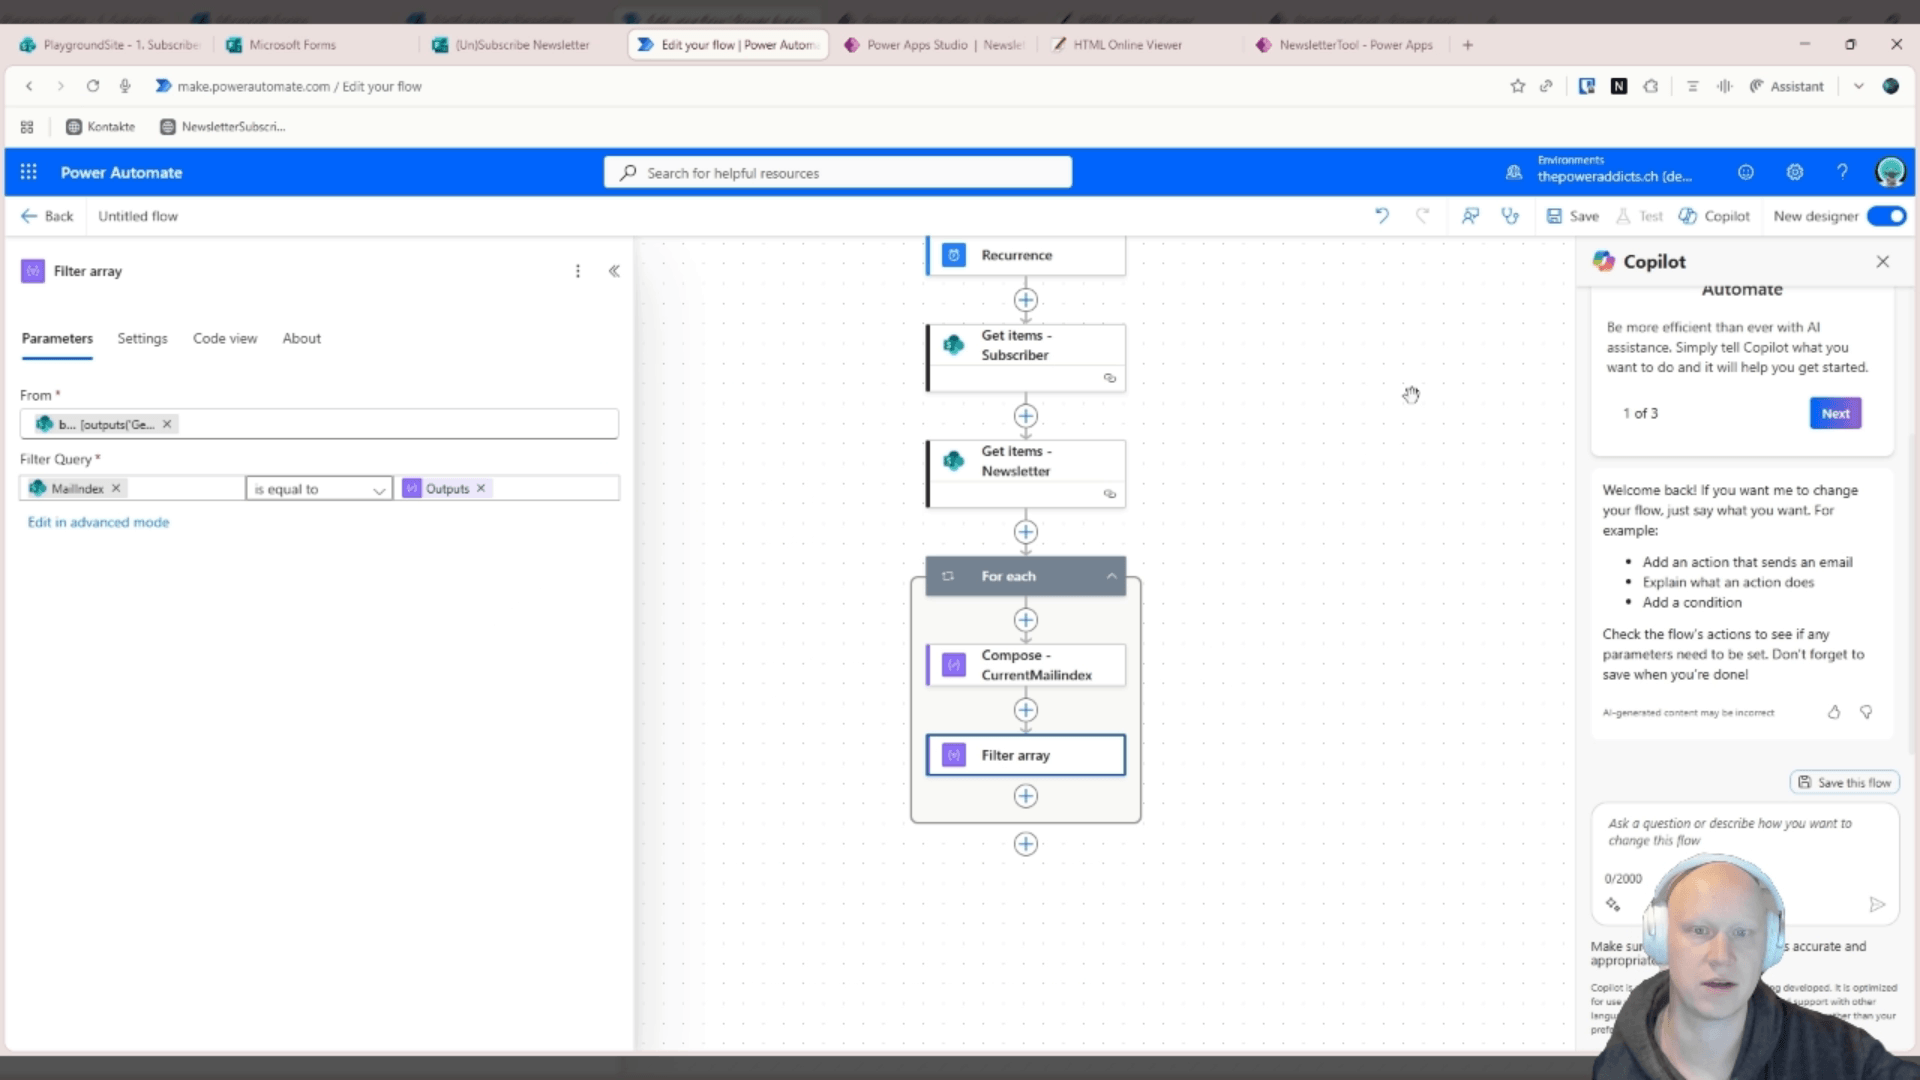
Task: Switch to the Parameters tab
Action: pyautogui.click(x=57, y=338)
